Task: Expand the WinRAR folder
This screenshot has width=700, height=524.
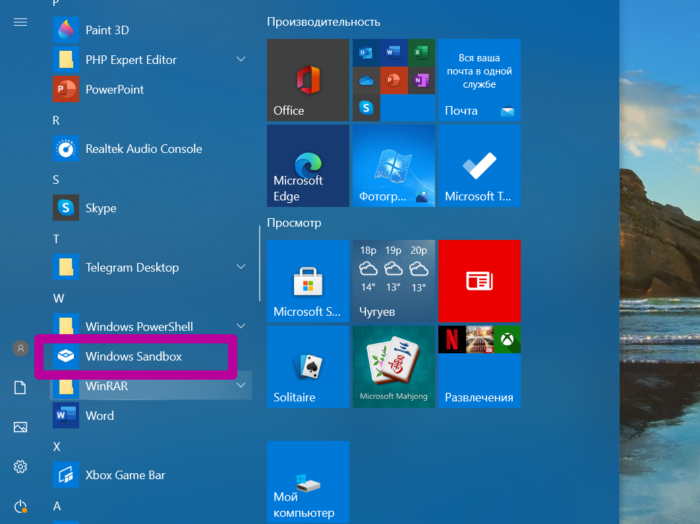Action: [241, 385]
